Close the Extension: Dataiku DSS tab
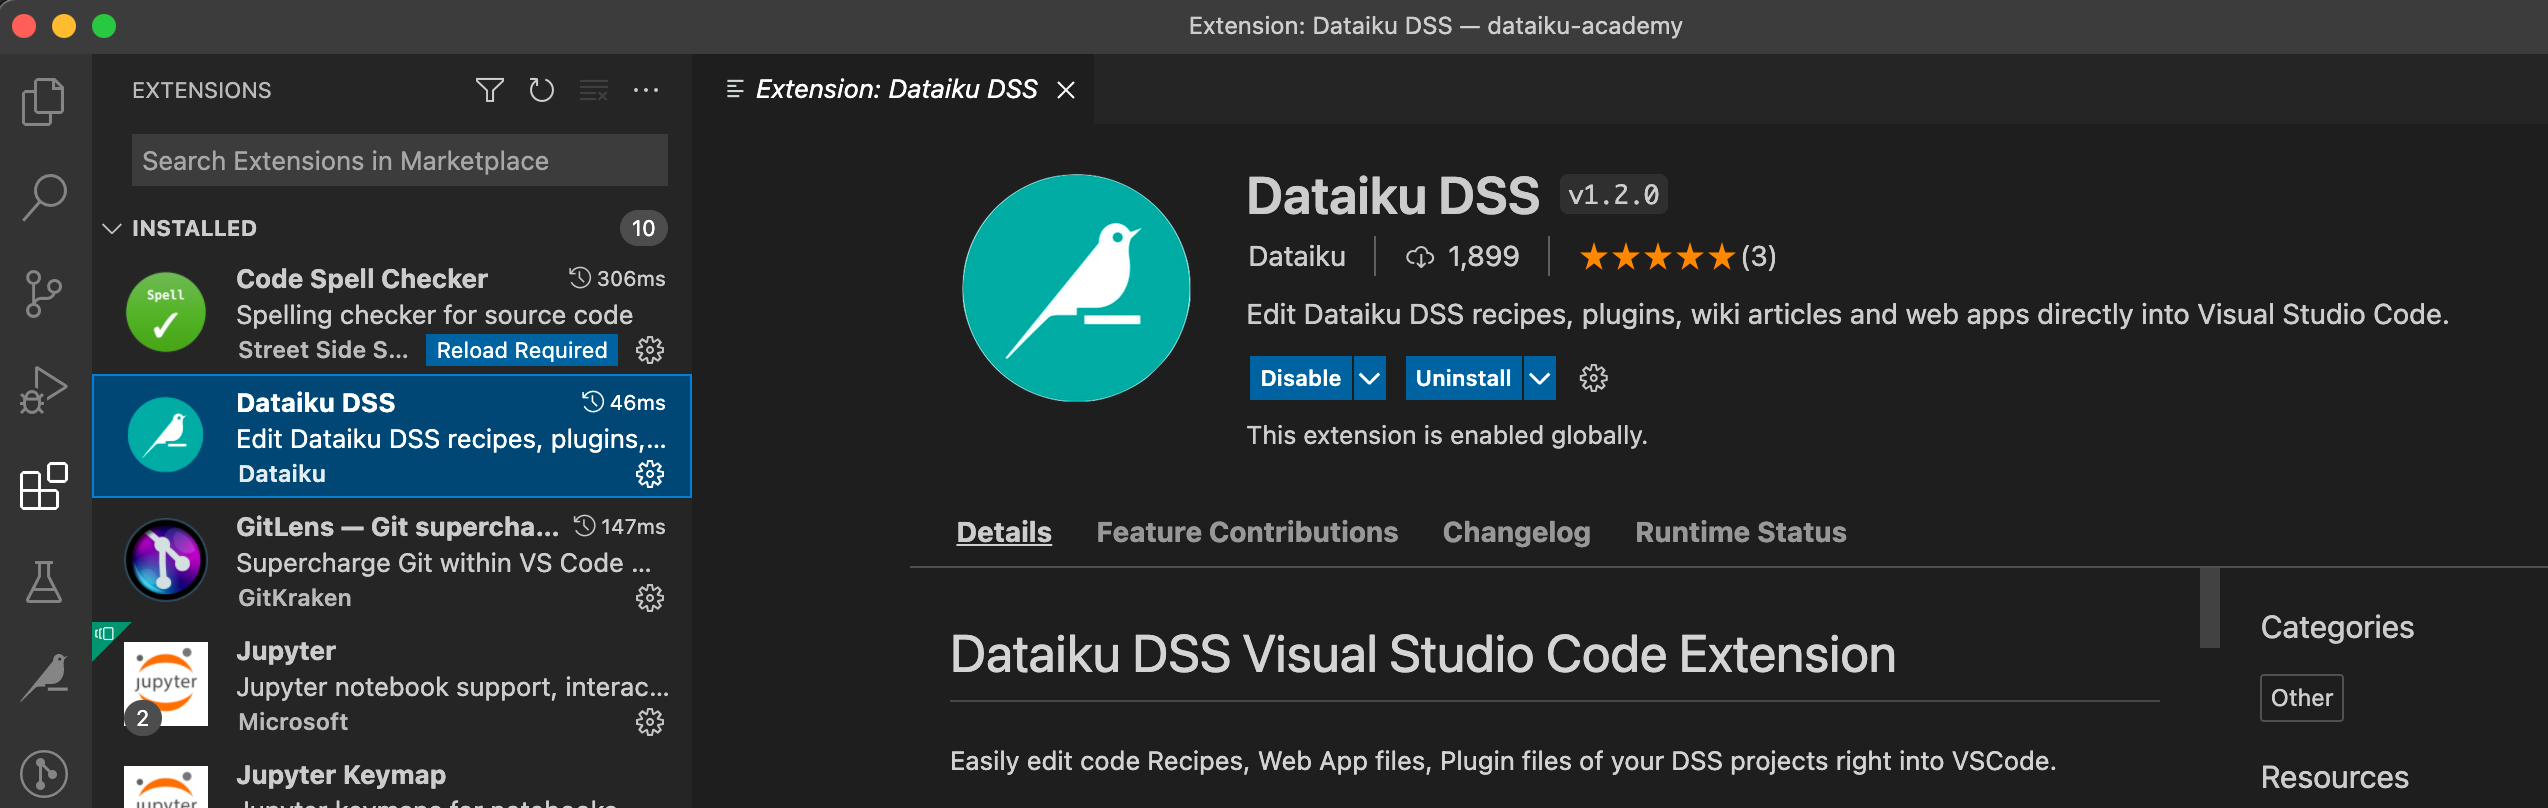The image size is (2548, 808). [x=1066, y=90]
